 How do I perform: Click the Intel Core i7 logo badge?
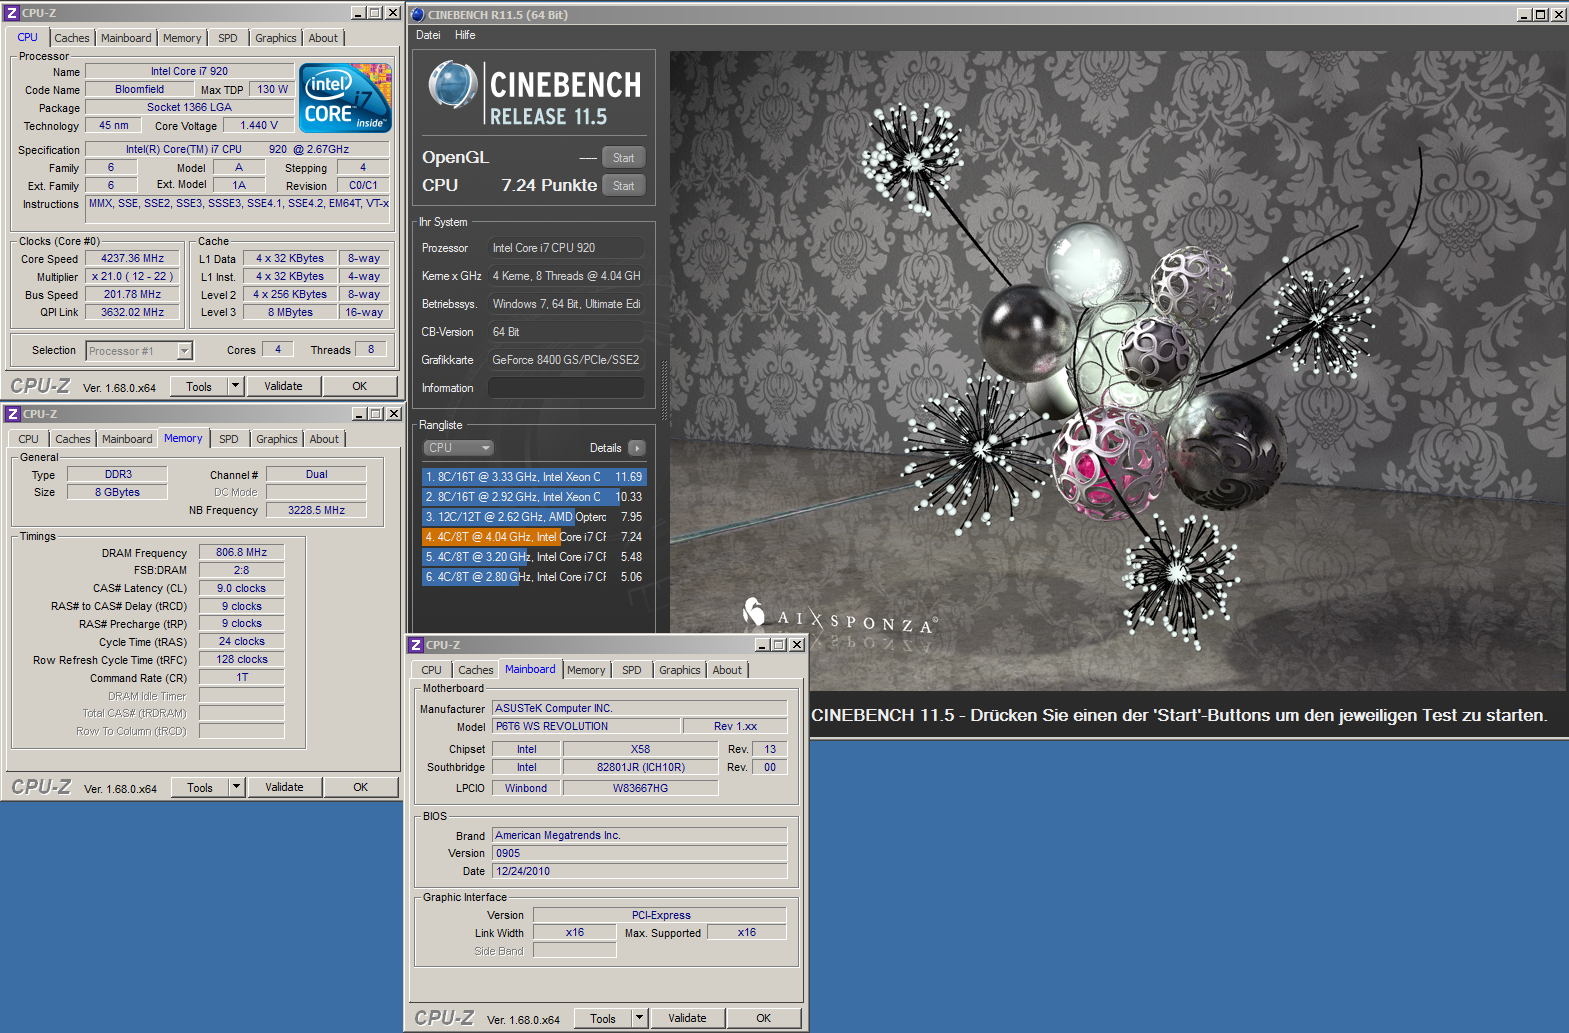tap(345, 98)
